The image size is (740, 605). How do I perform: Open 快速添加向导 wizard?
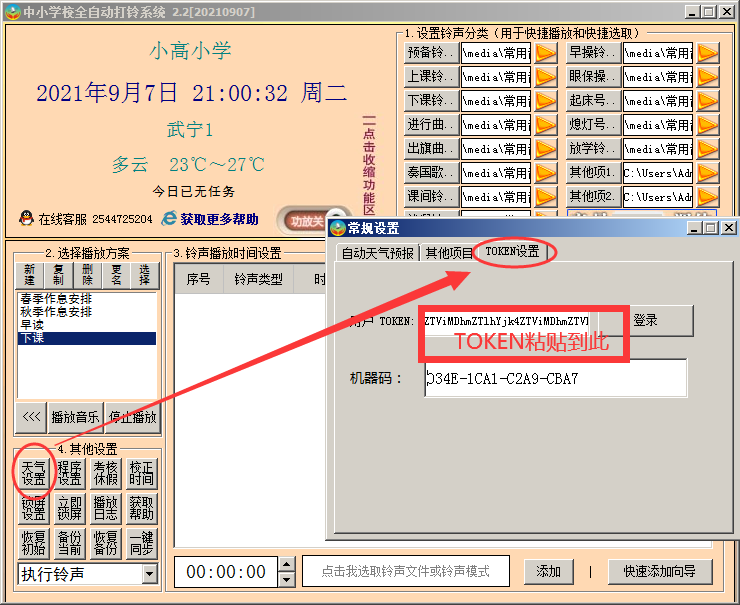click(660, 571)
